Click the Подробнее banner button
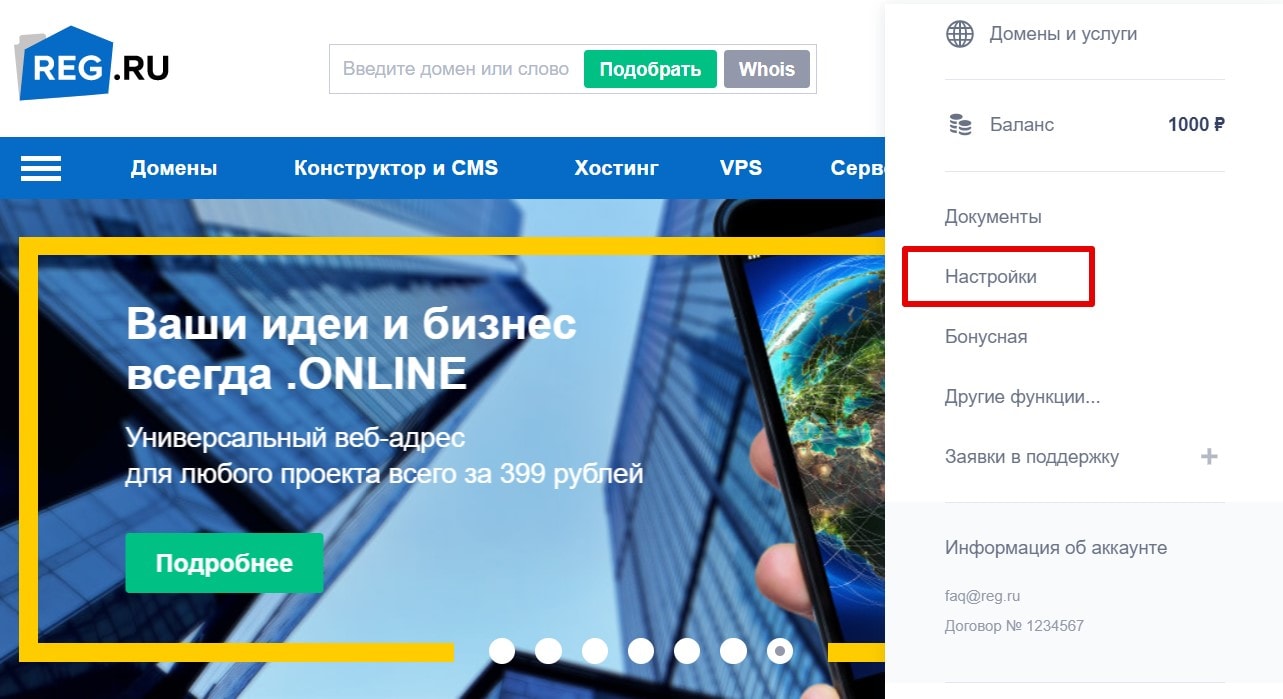The image size is (1283, 699). tap(224, 563)
